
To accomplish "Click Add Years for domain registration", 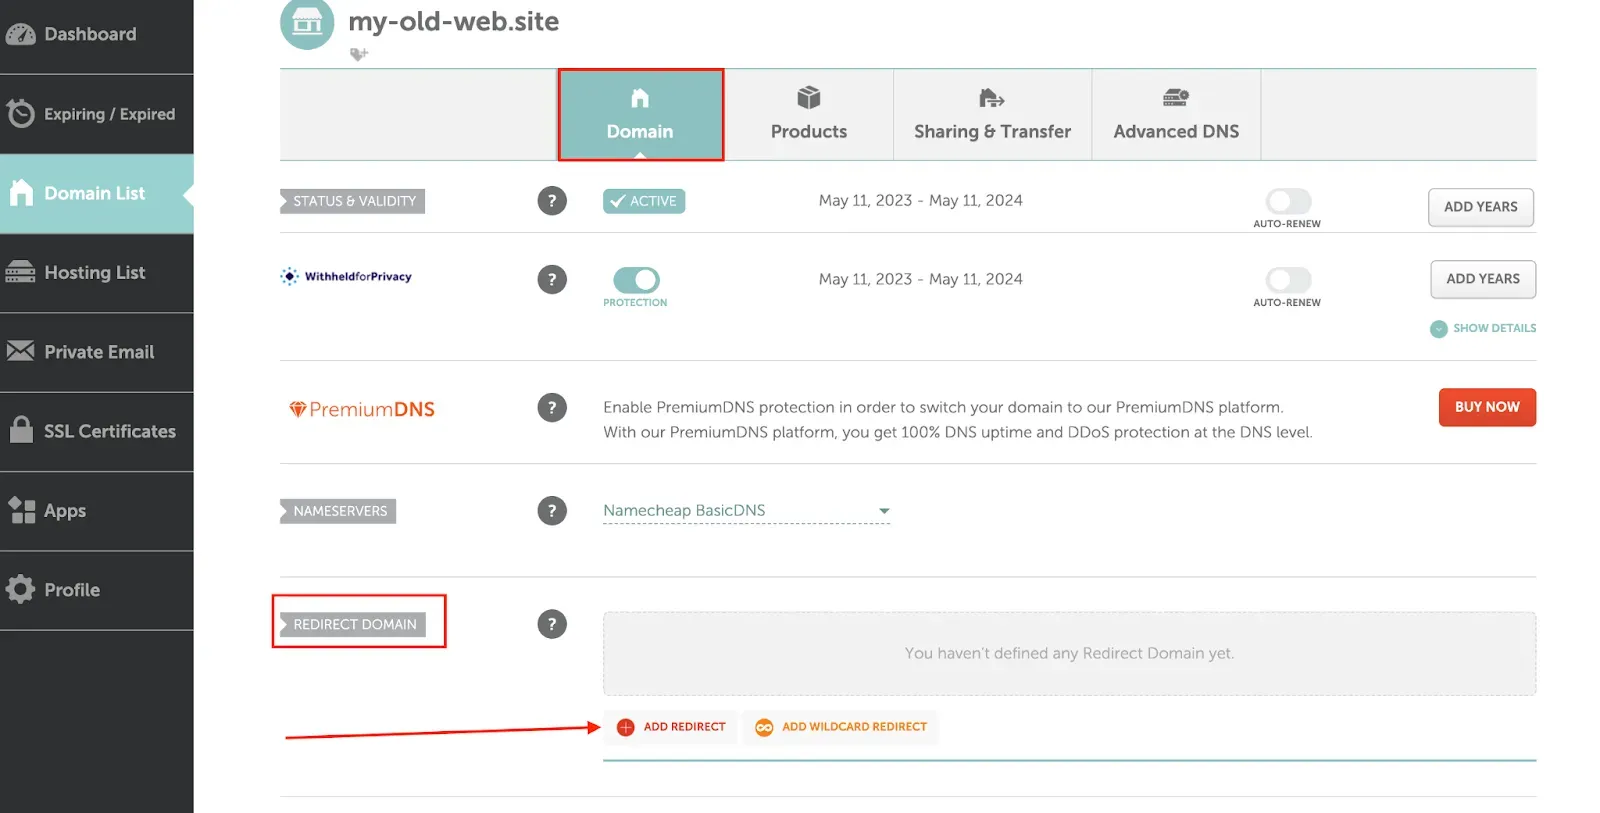I will [x=1481, y=207].
